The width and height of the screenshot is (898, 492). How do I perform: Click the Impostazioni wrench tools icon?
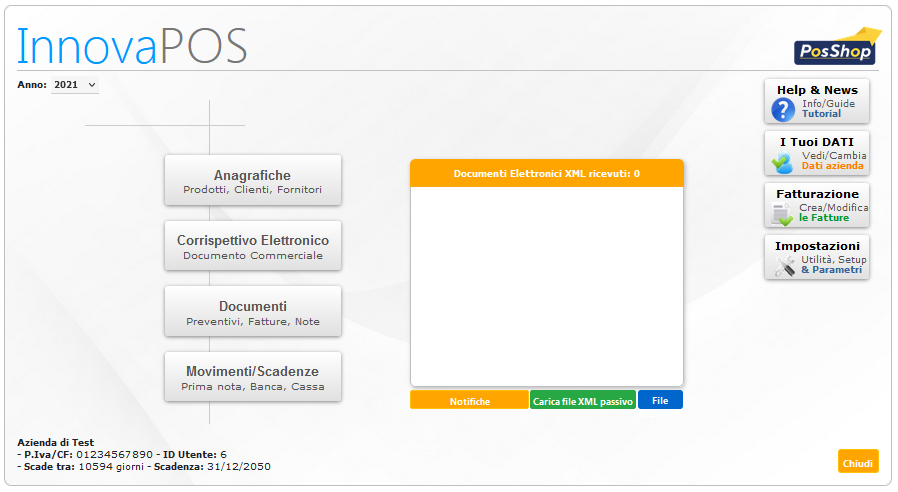[785, 266]
